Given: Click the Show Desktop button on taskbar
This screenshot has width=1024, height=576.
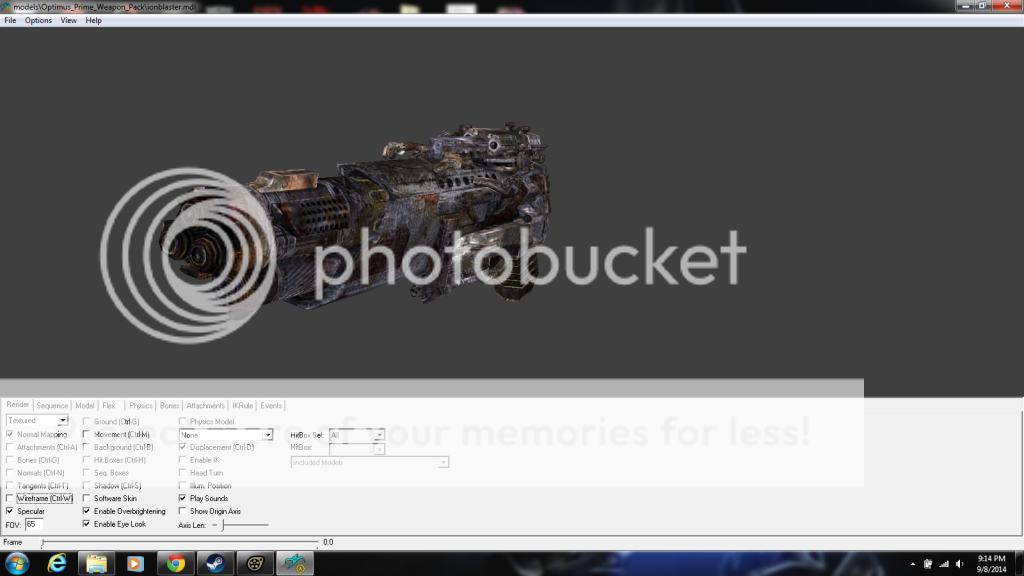Looking at the screenshot, I should coord(1019,563).
